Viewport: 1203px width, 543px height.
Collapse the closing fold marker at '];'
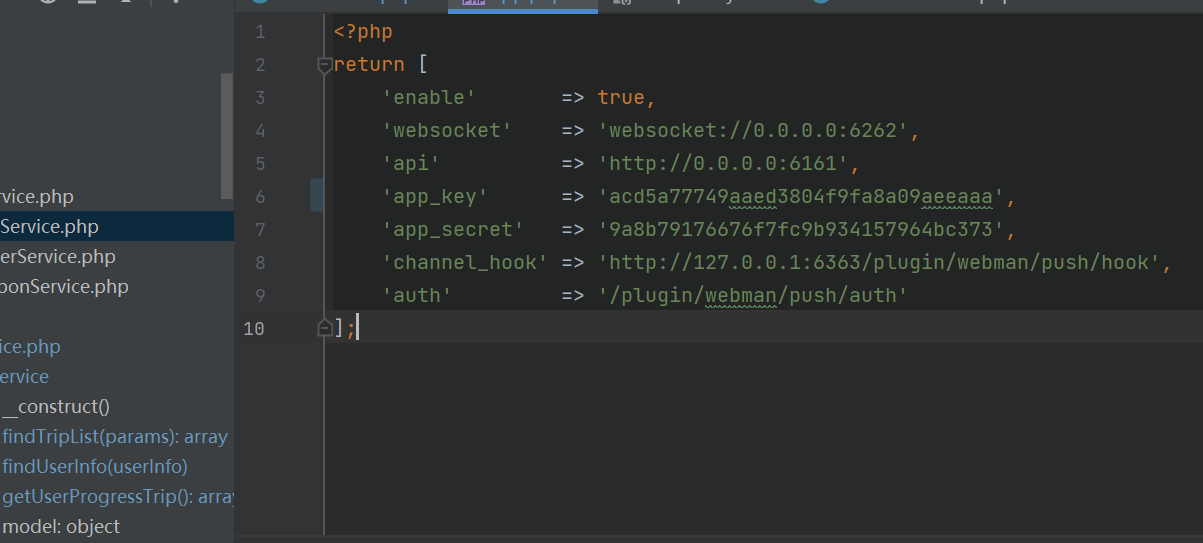324,327
